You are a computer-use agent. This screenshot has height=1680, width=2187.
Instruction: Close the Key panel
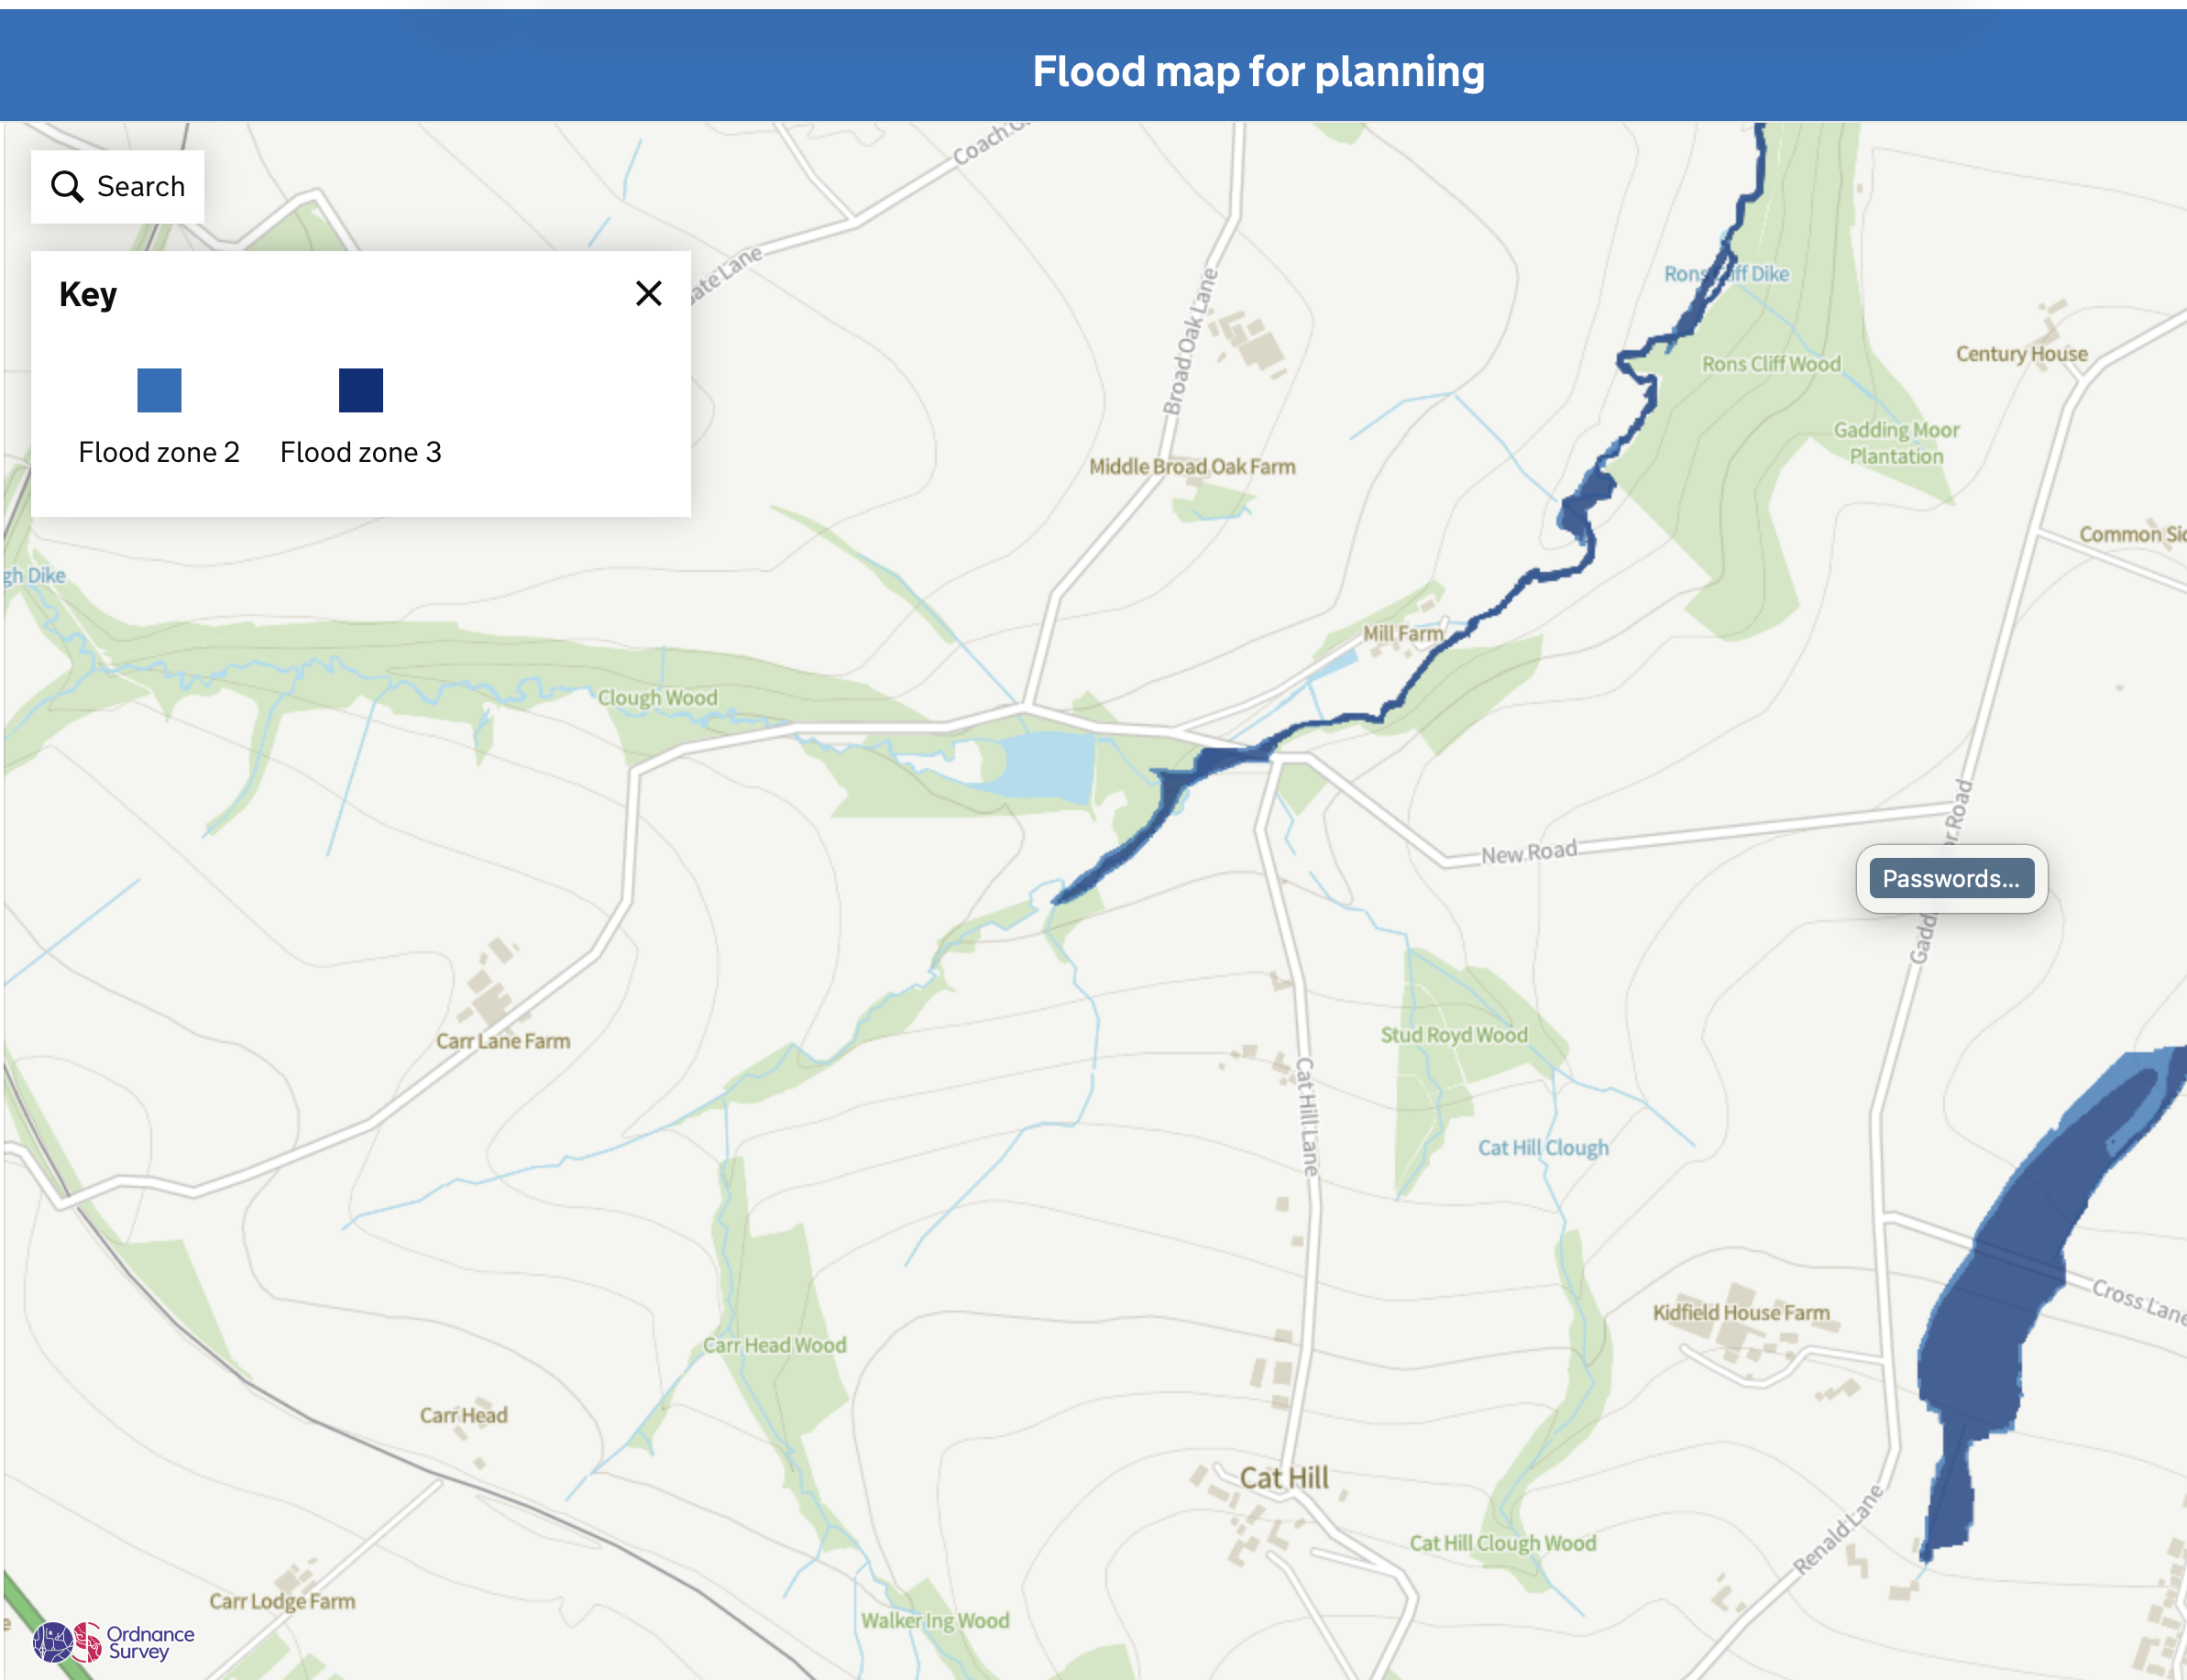coord(649,293)
